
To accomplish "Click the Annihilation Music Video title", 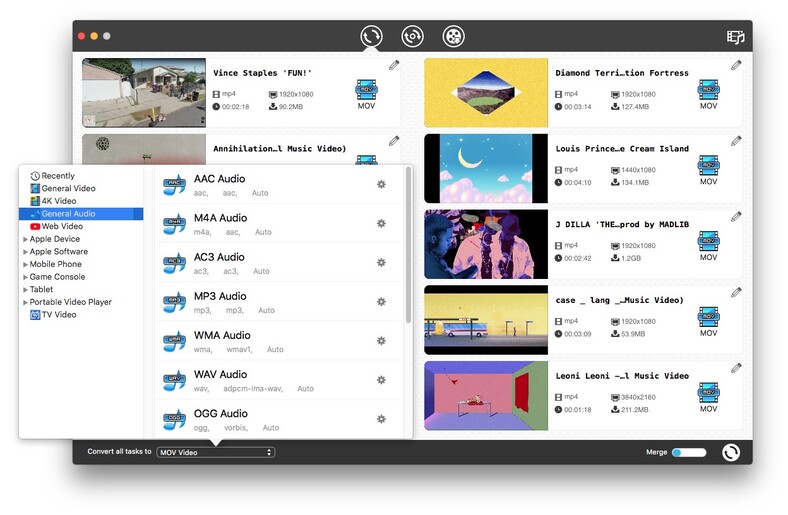I will 279,149.
